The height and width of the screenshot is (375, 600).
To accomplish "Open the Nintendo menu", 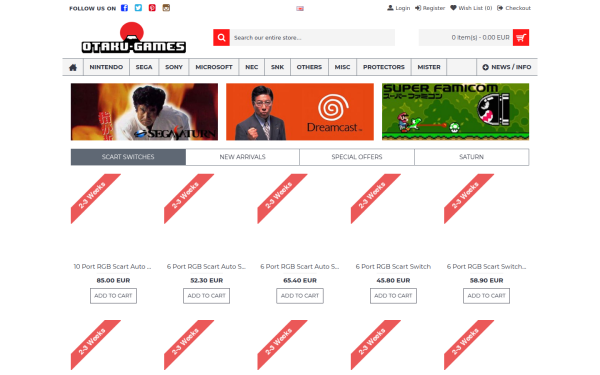I will 106,67.
